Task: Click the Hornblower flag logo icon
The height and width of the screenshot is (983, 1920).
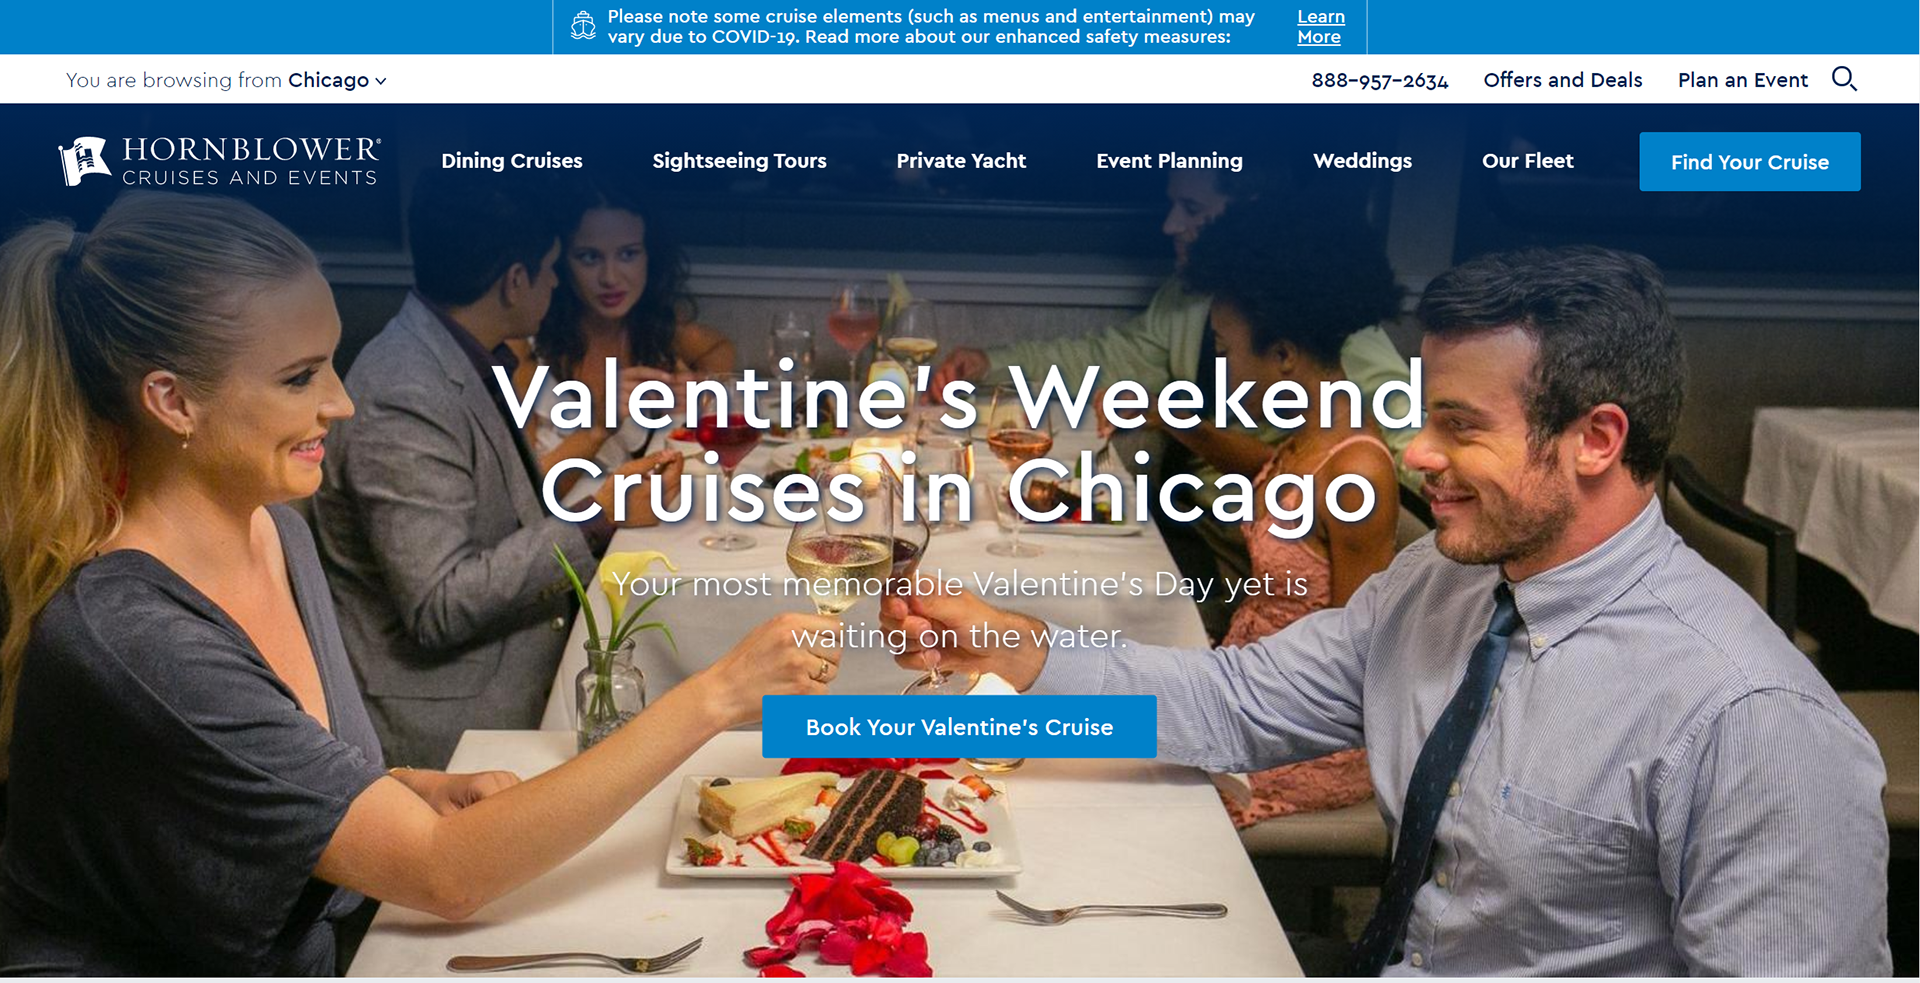Action: [x=84, y=161]
